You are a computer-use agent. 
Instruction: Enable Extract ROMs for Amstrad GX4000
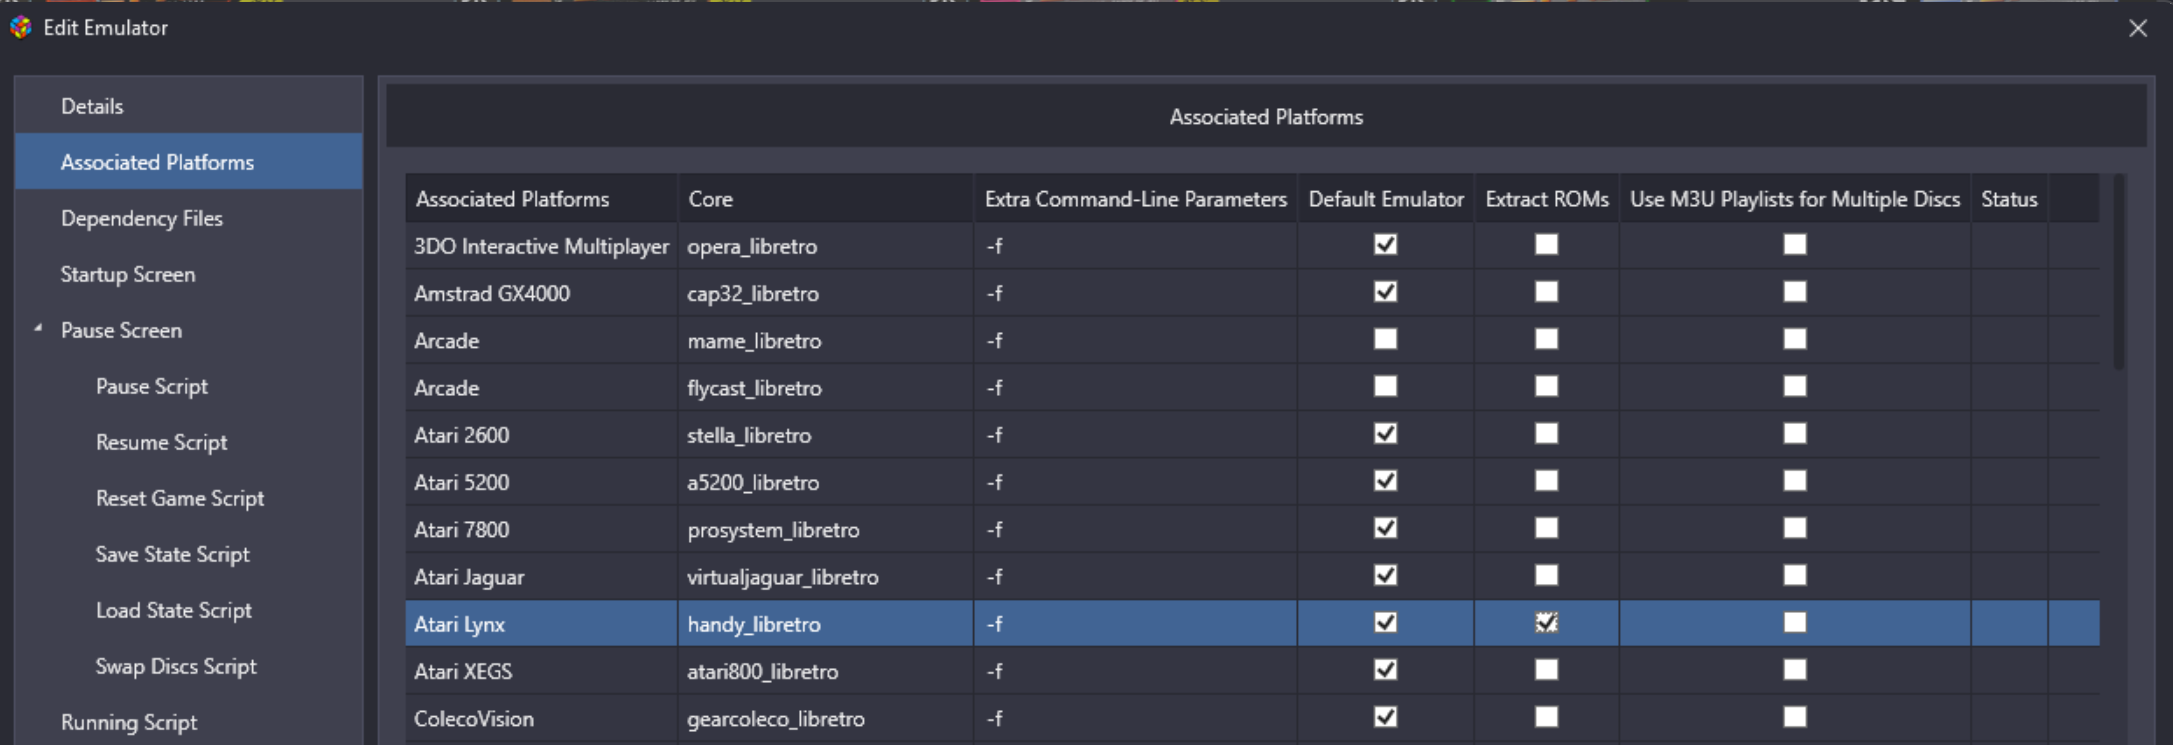1547,291
